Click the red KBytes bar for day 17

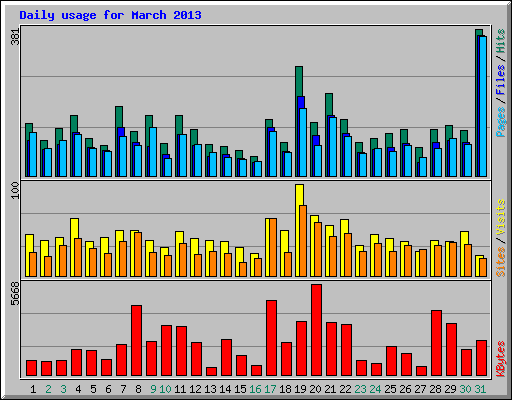pos(271,338)
